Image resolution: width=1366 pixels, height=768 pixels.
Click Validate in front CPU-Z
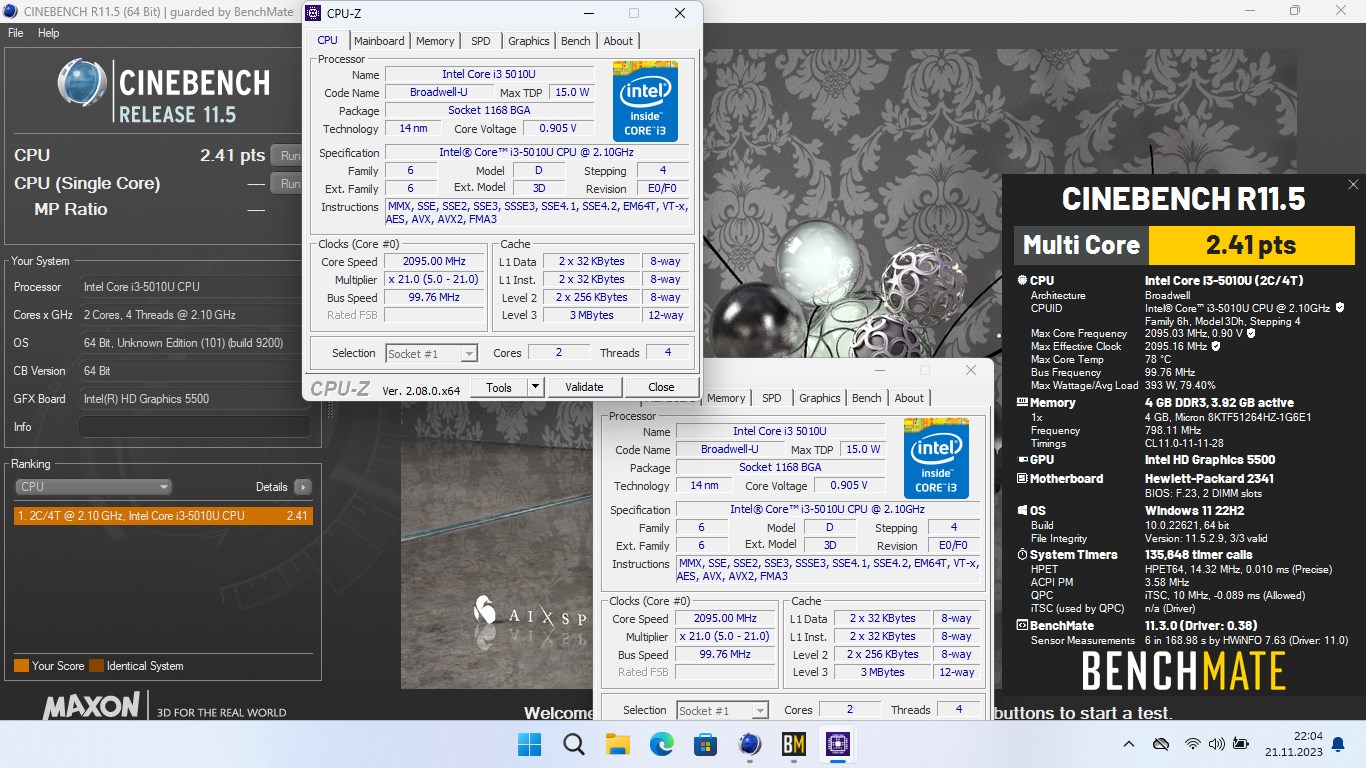tap(584, 387)
